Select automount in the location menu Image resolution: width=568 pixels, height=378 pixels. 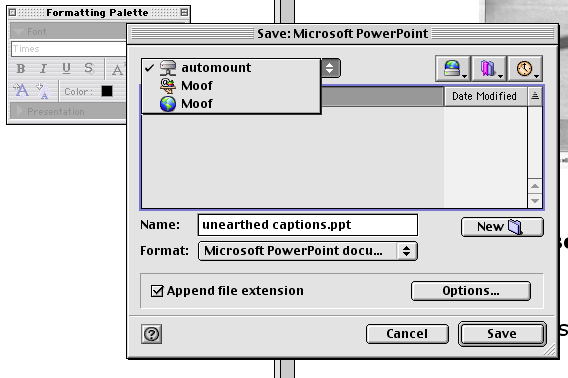click(231, 68)
